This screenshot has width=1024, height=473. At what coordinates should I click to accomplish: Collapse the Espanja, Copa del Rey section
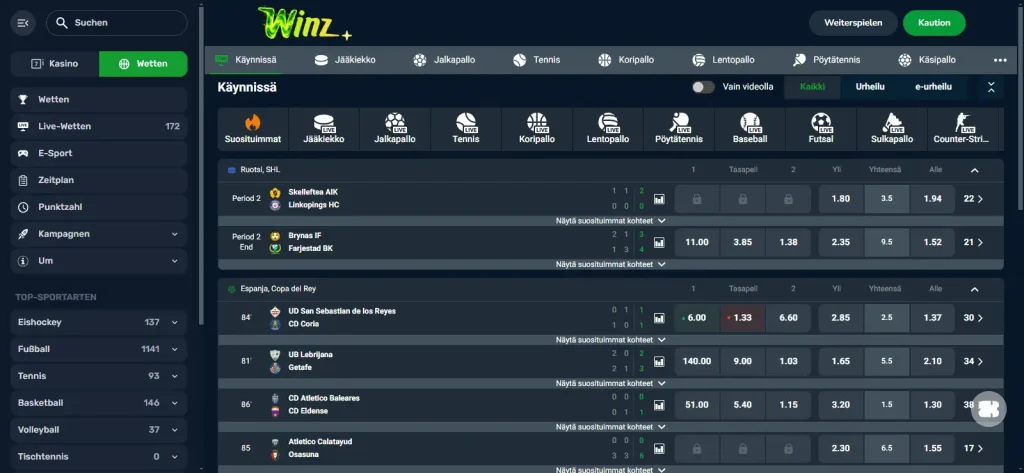(x=974, y=289)
